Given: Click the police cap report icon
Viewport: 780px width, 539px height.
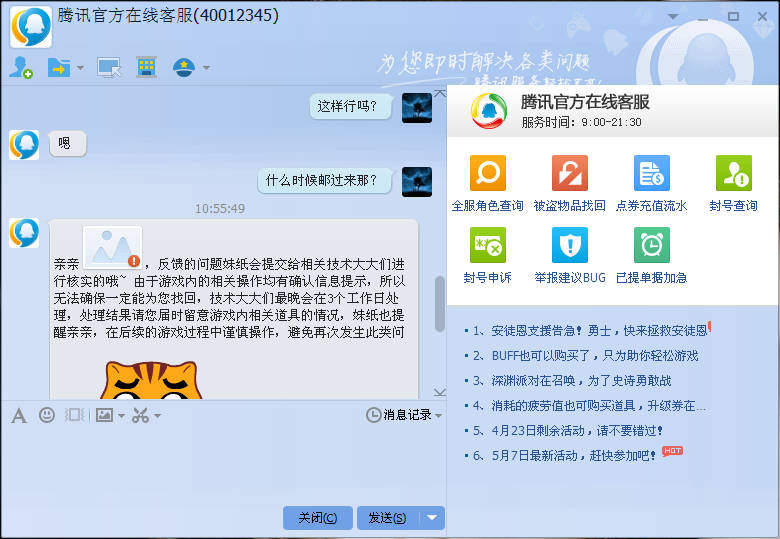Looking at the screenshot, I should click(184, 67).
